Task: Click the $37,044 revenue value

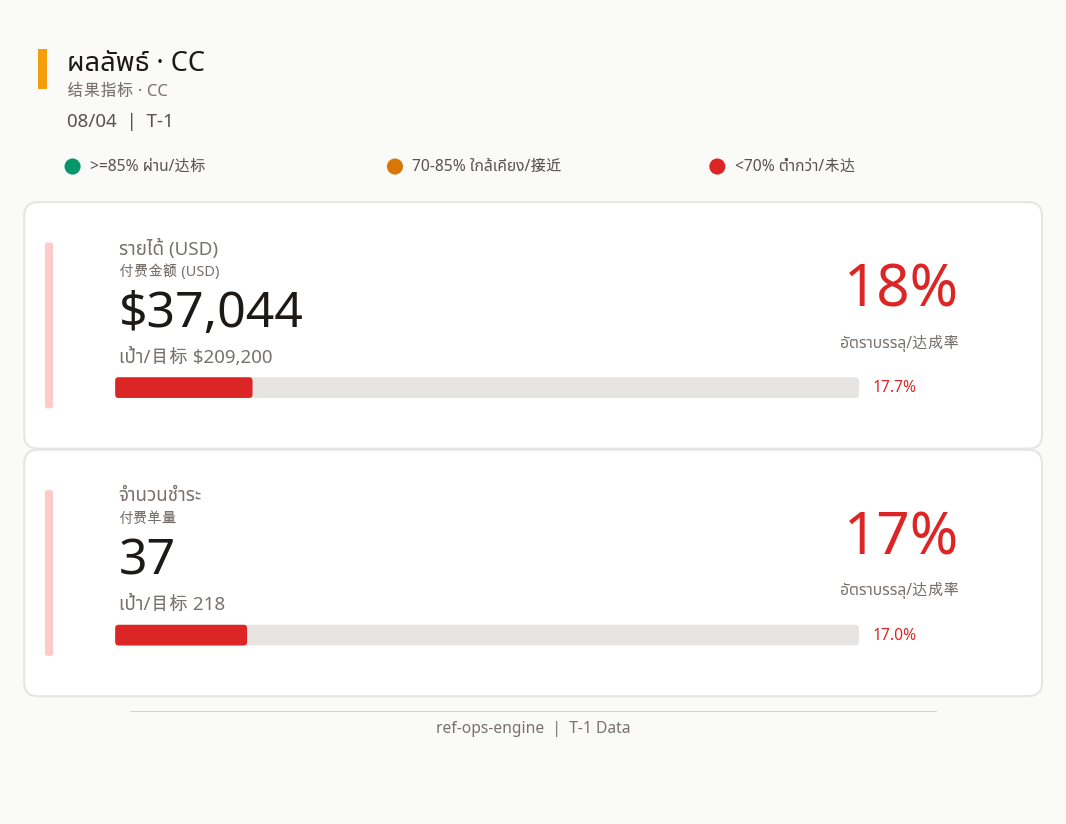Action: pyautogui.click(x=211, y=311)
